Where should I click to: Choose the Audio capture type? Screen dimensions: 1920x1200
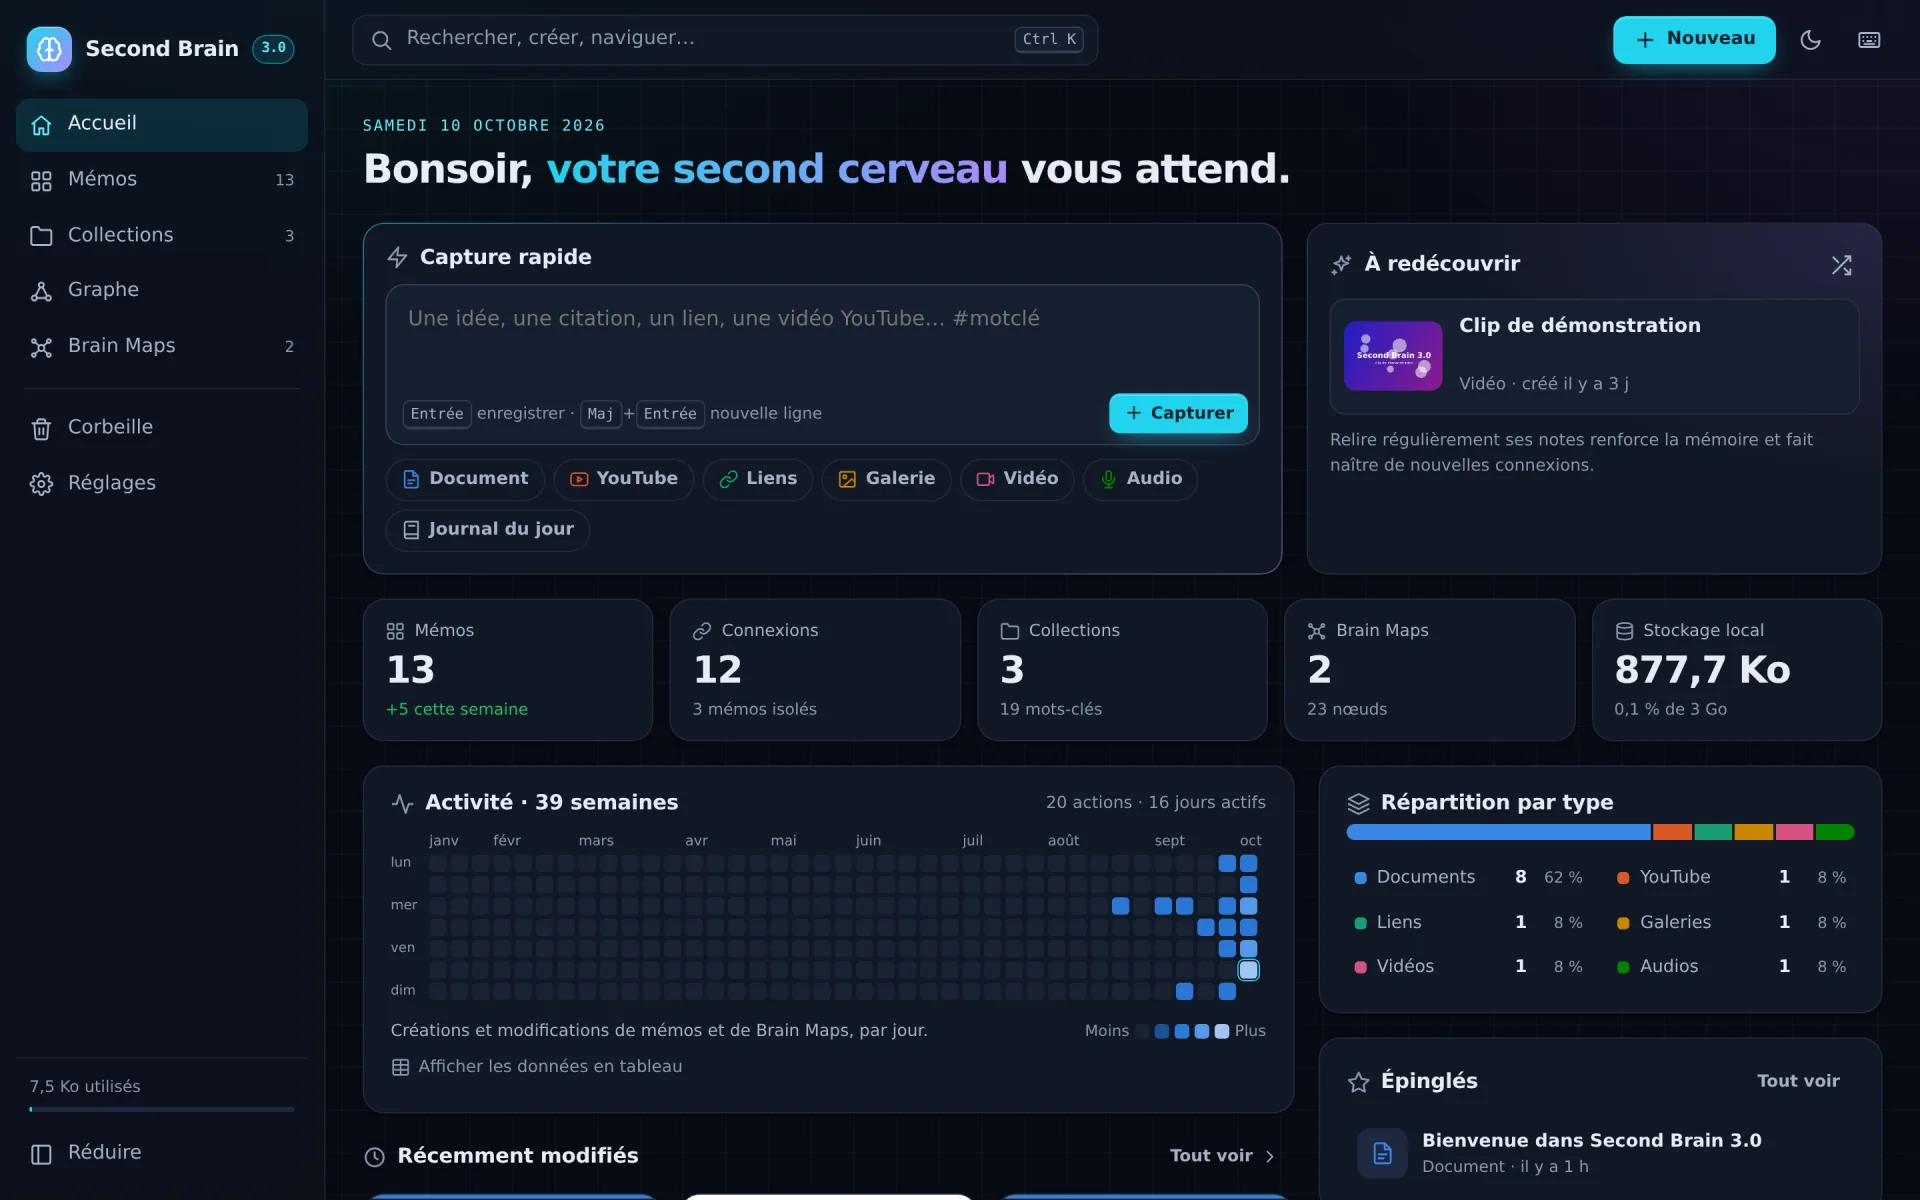[1140, 479]
